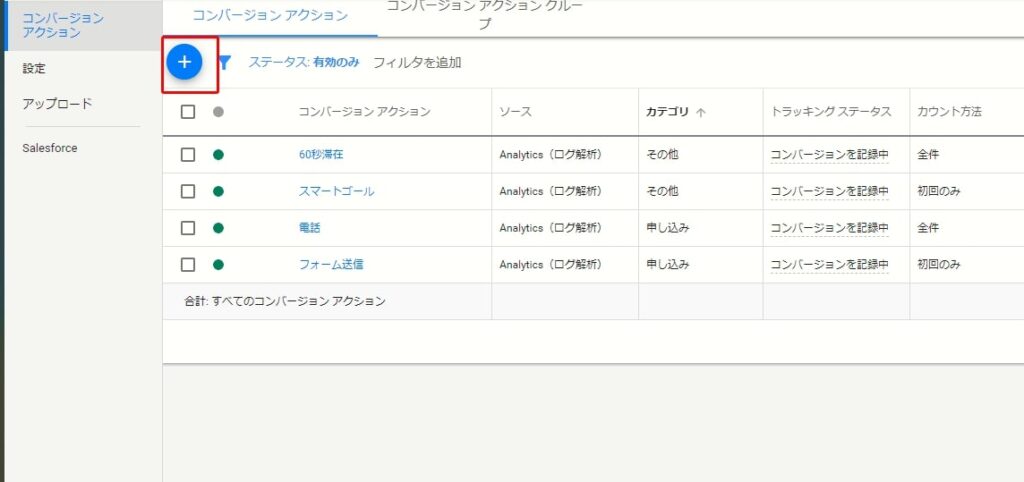The height and width of the screenshot is (482, 1024).
Task: Click 申し込み category in 電話 row
Action: (x=667, y=228)
